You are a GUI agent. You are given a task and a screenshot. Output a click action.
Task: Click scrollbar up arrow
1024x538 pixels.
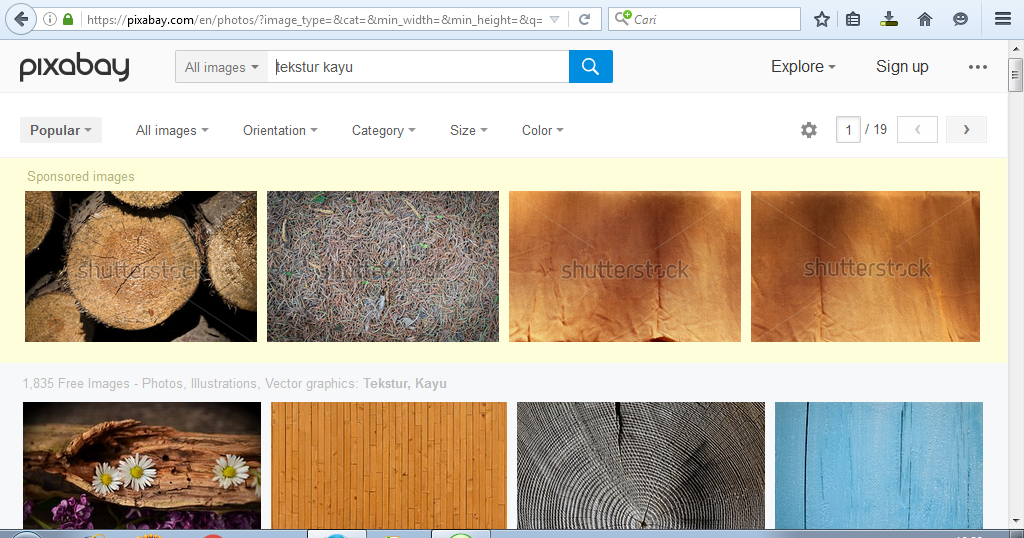pos(1016,48)
